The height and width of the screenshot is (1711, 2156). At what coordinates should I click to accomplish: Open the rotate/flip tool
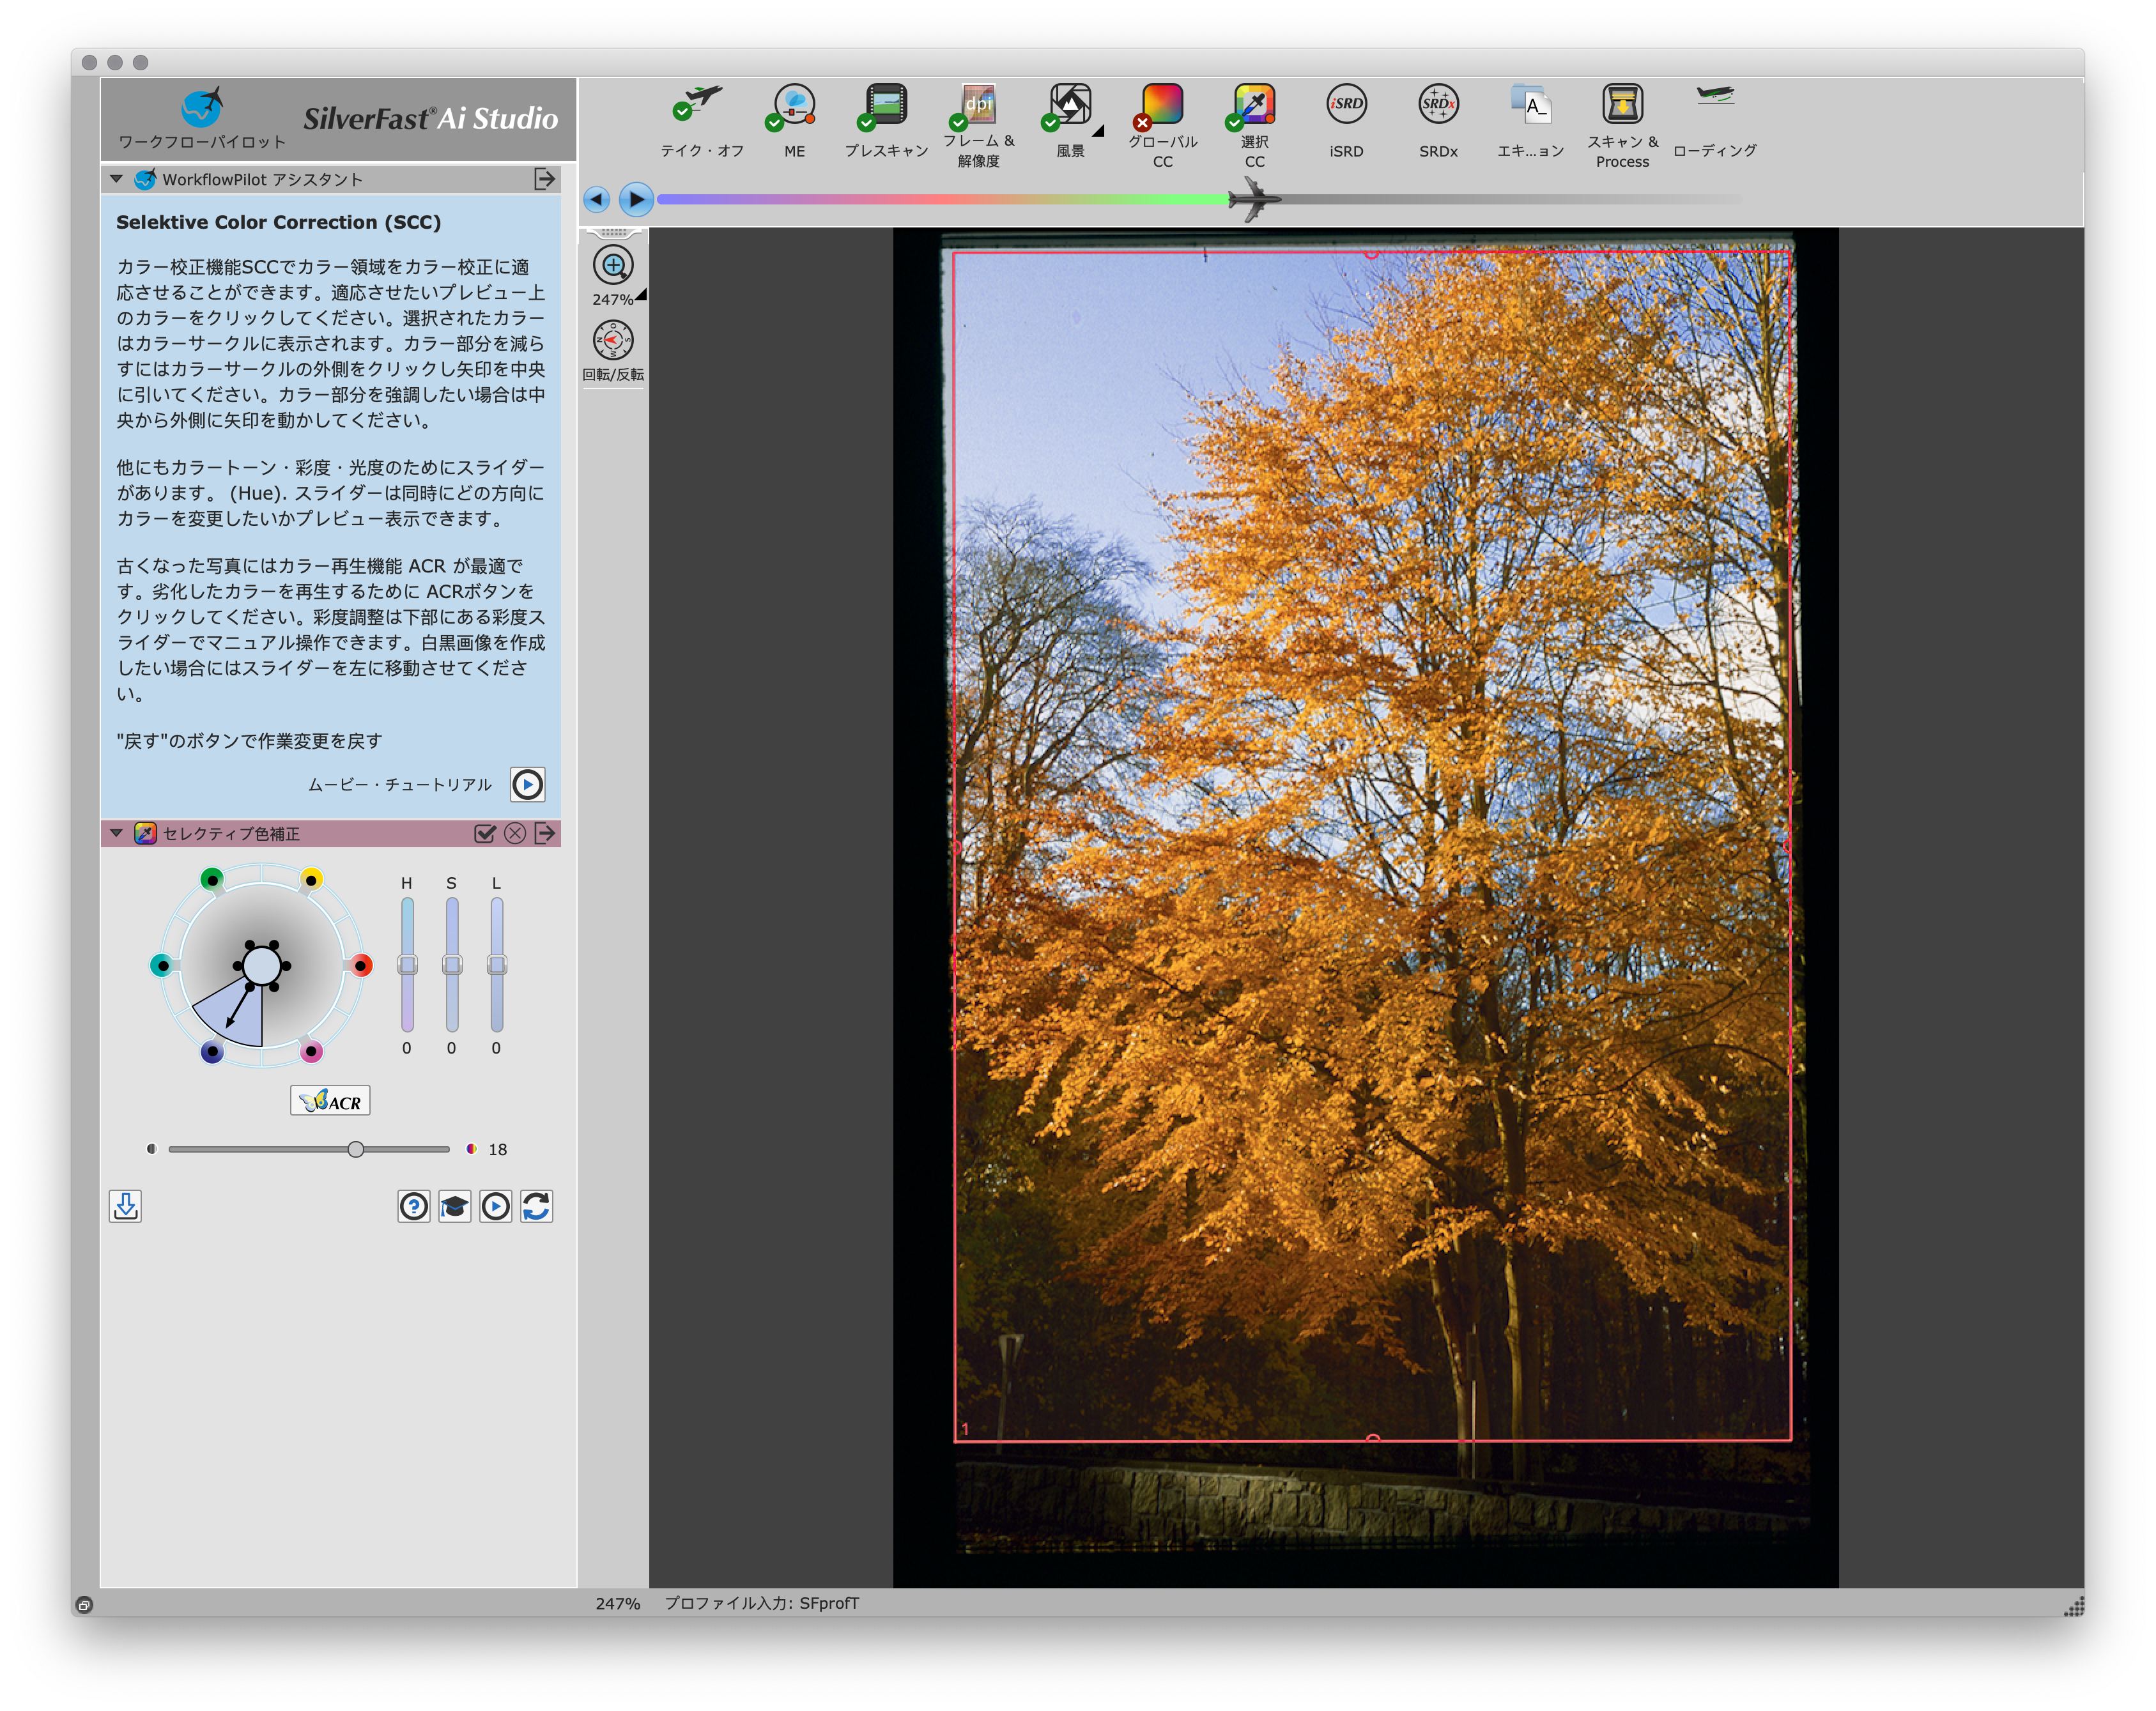(x=613, y=341)
